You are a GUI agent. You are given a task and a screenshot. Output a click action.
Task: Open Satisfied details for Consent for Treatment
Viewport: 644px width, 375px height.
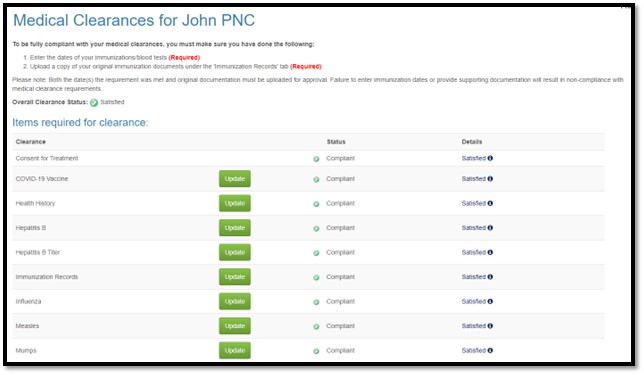click(x=474, y=158)
